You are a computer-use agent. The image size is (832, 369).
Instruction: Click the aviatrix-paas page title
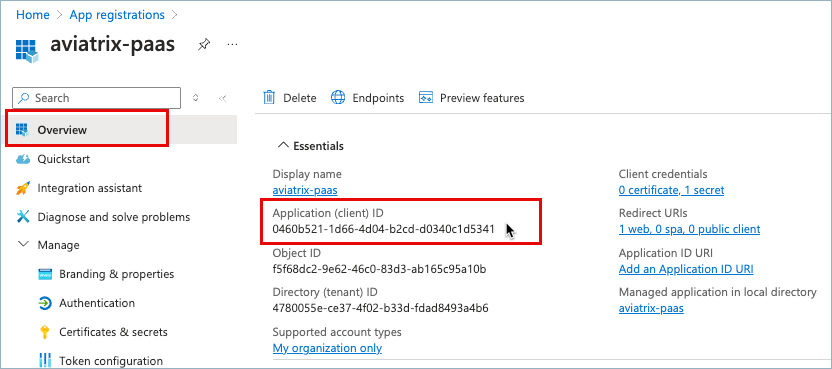112,45
